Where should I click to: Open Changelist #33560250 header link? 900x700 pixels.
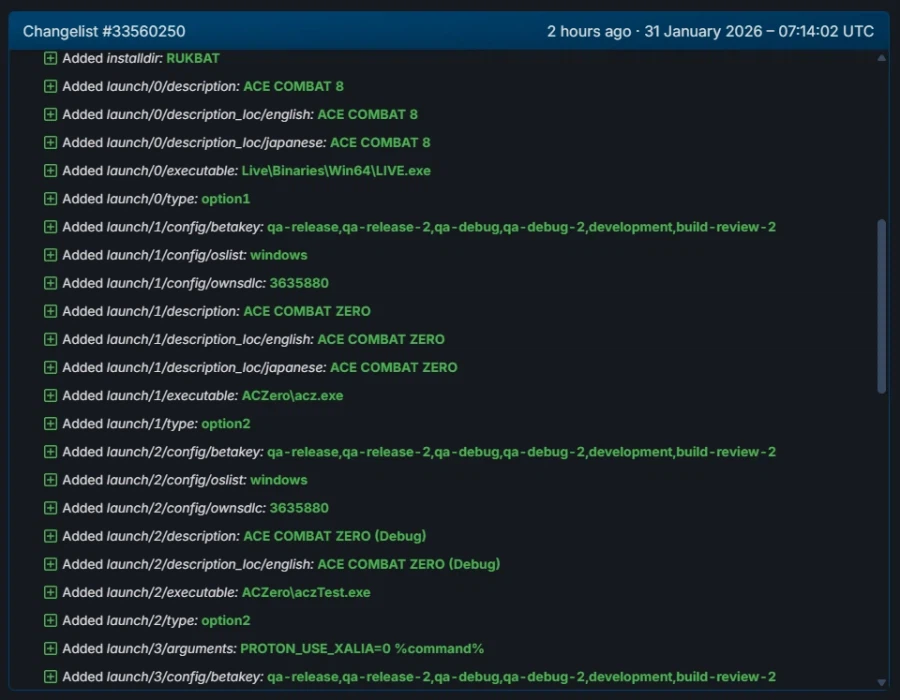click(104, 32)
